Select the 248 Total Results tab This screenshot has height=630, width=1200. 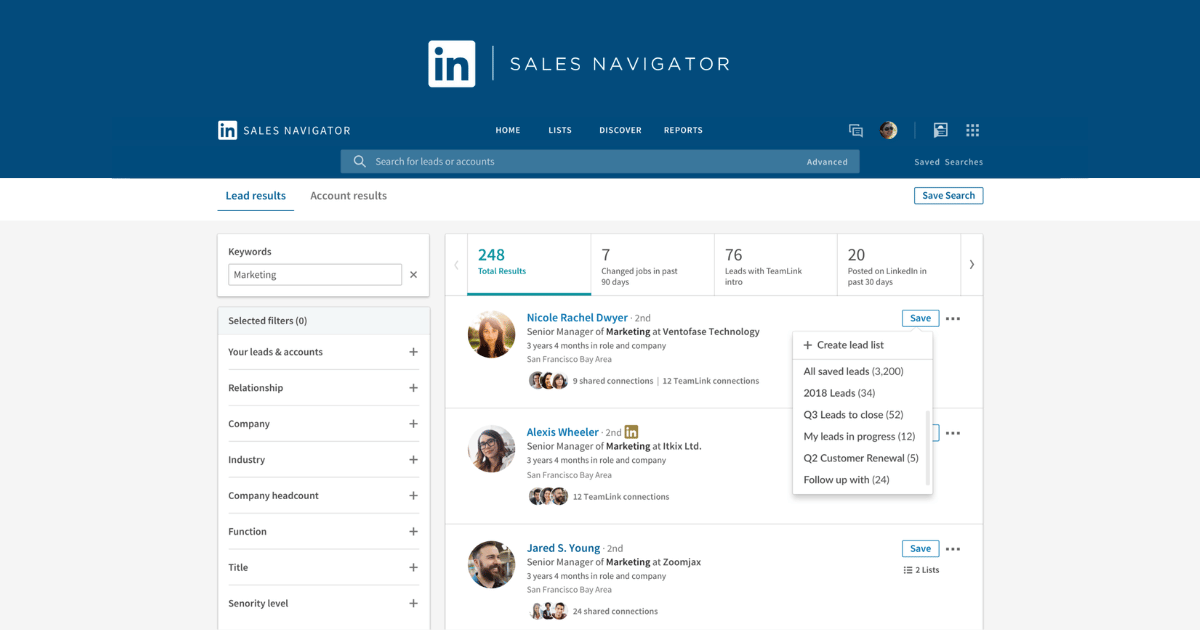[x=529, y=265]
